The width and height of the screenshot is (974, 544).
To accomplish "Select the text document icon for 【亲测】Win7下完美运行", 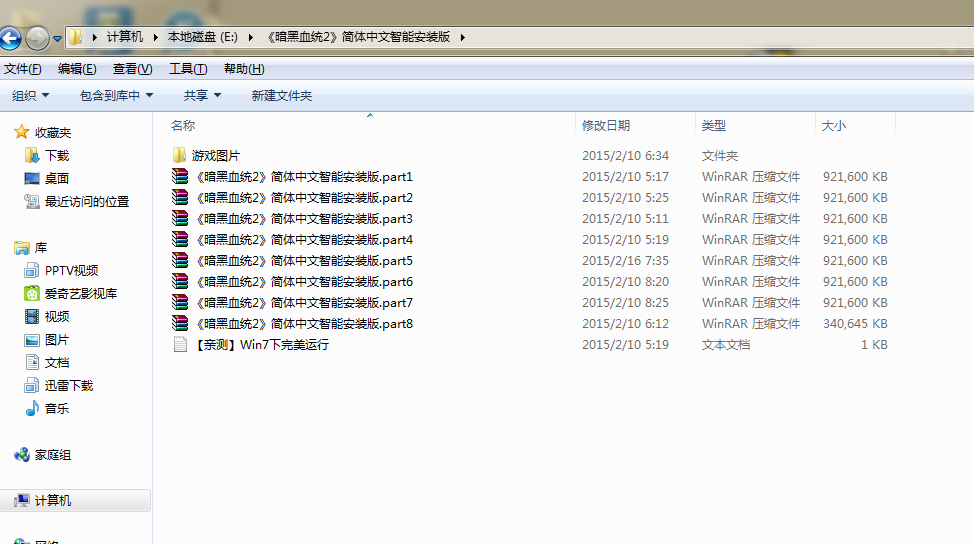I will point(180,344).
